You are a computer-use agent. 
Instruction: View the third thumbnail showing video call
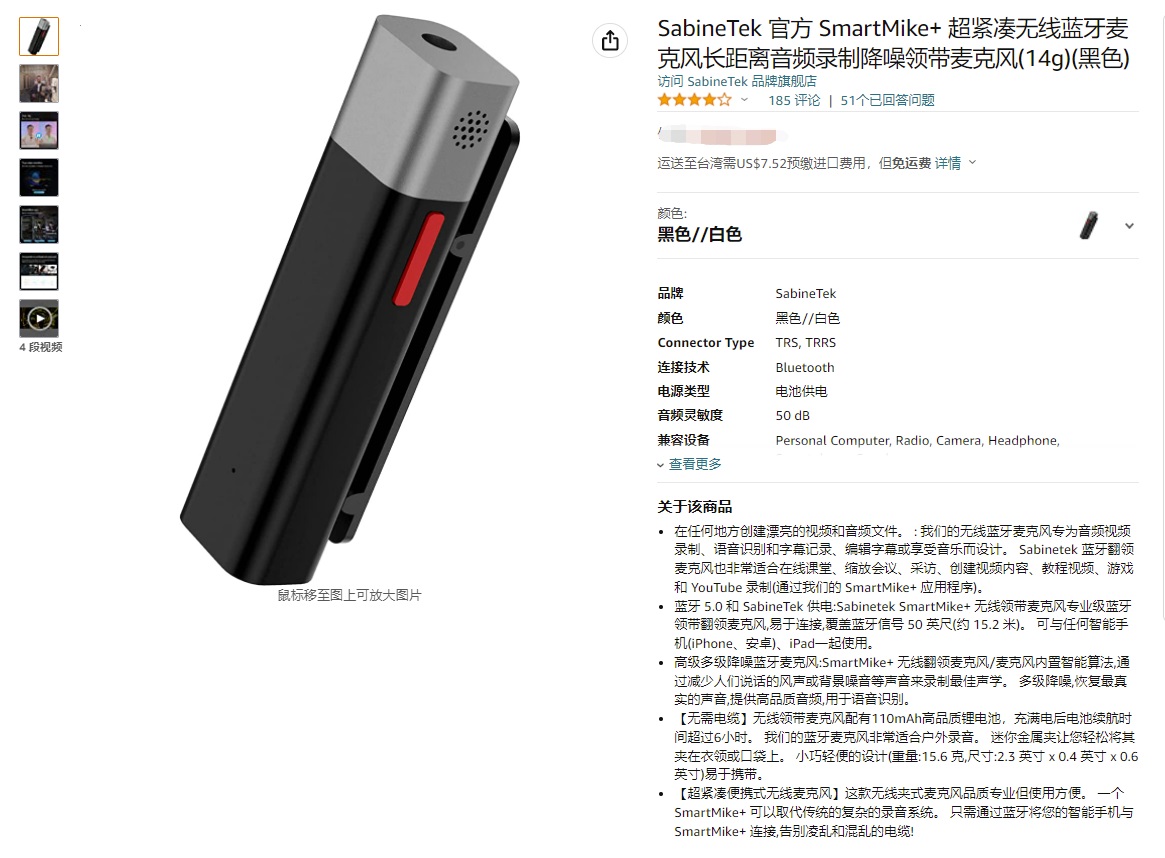(39, 131)
